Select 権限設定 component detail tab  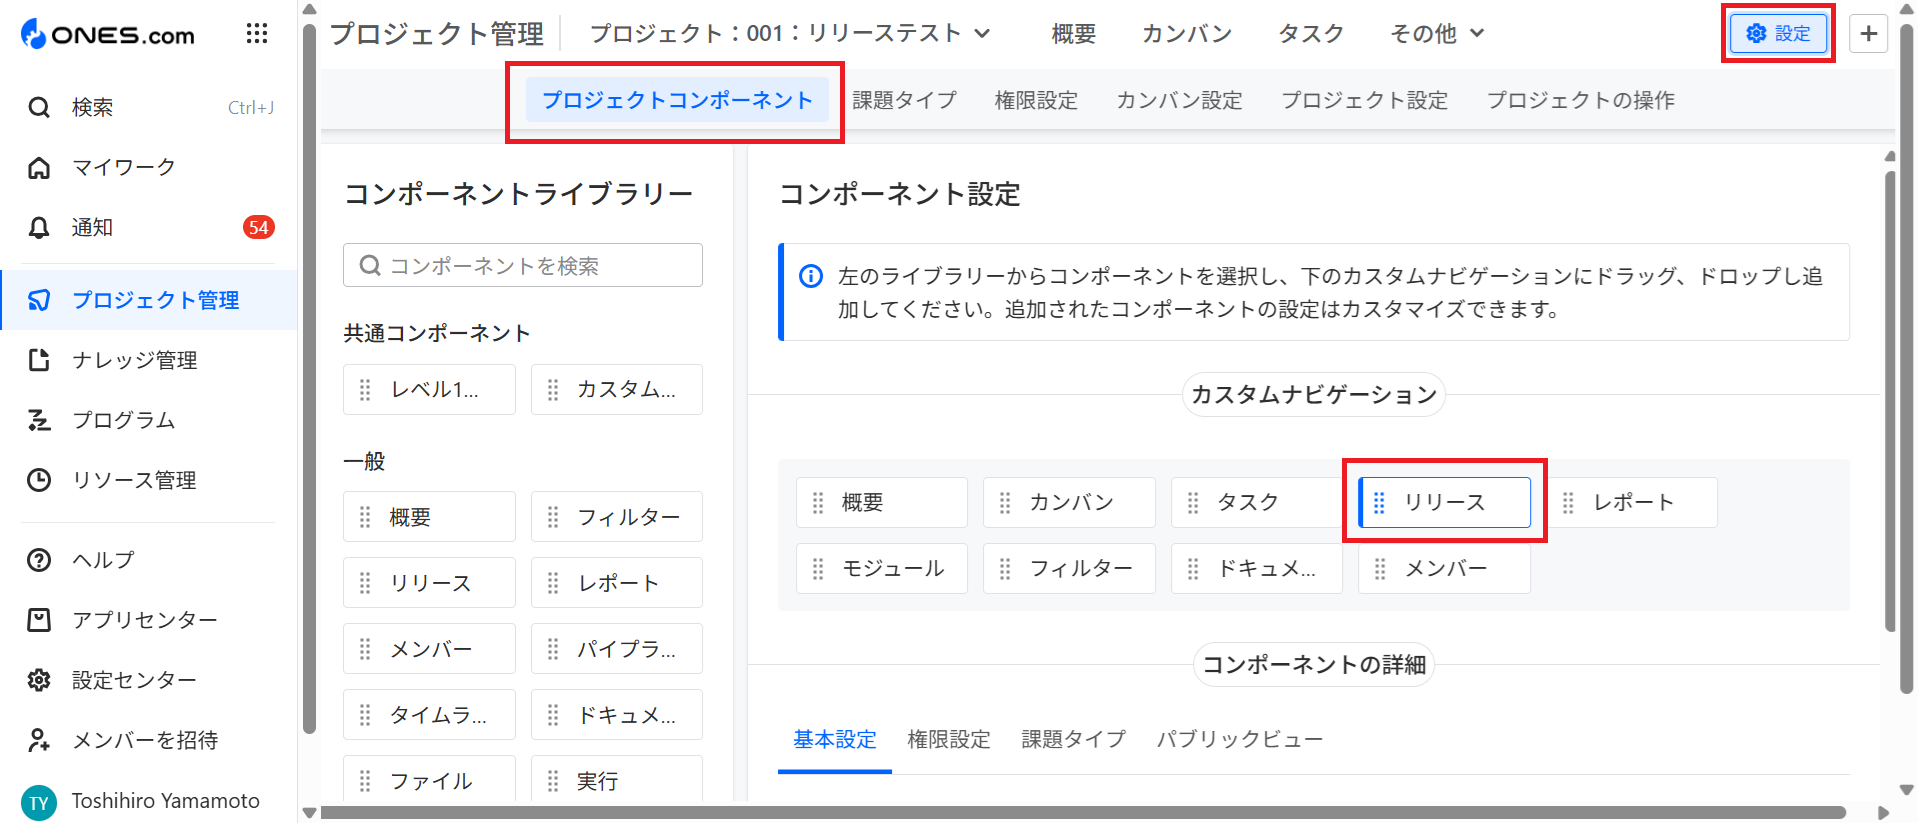[949, 739]
